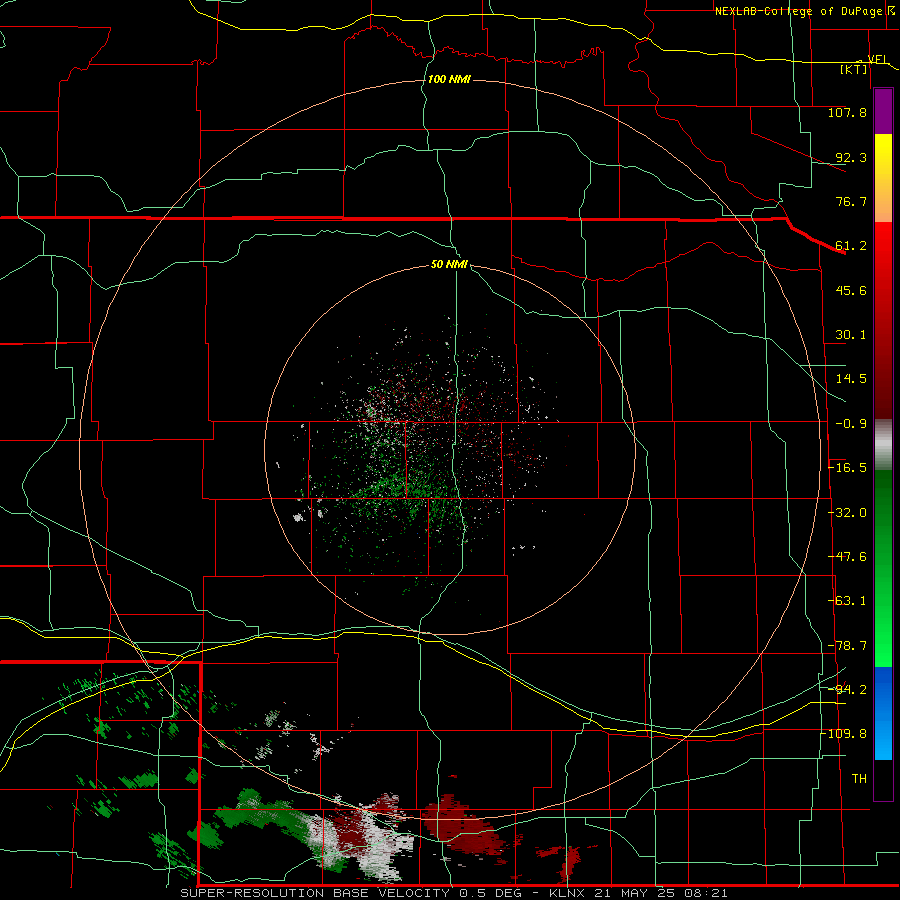The width and height of the screenshot is (900, 900).
Task: Click the 14.5 velocity scale value
Action: [851, 379]
